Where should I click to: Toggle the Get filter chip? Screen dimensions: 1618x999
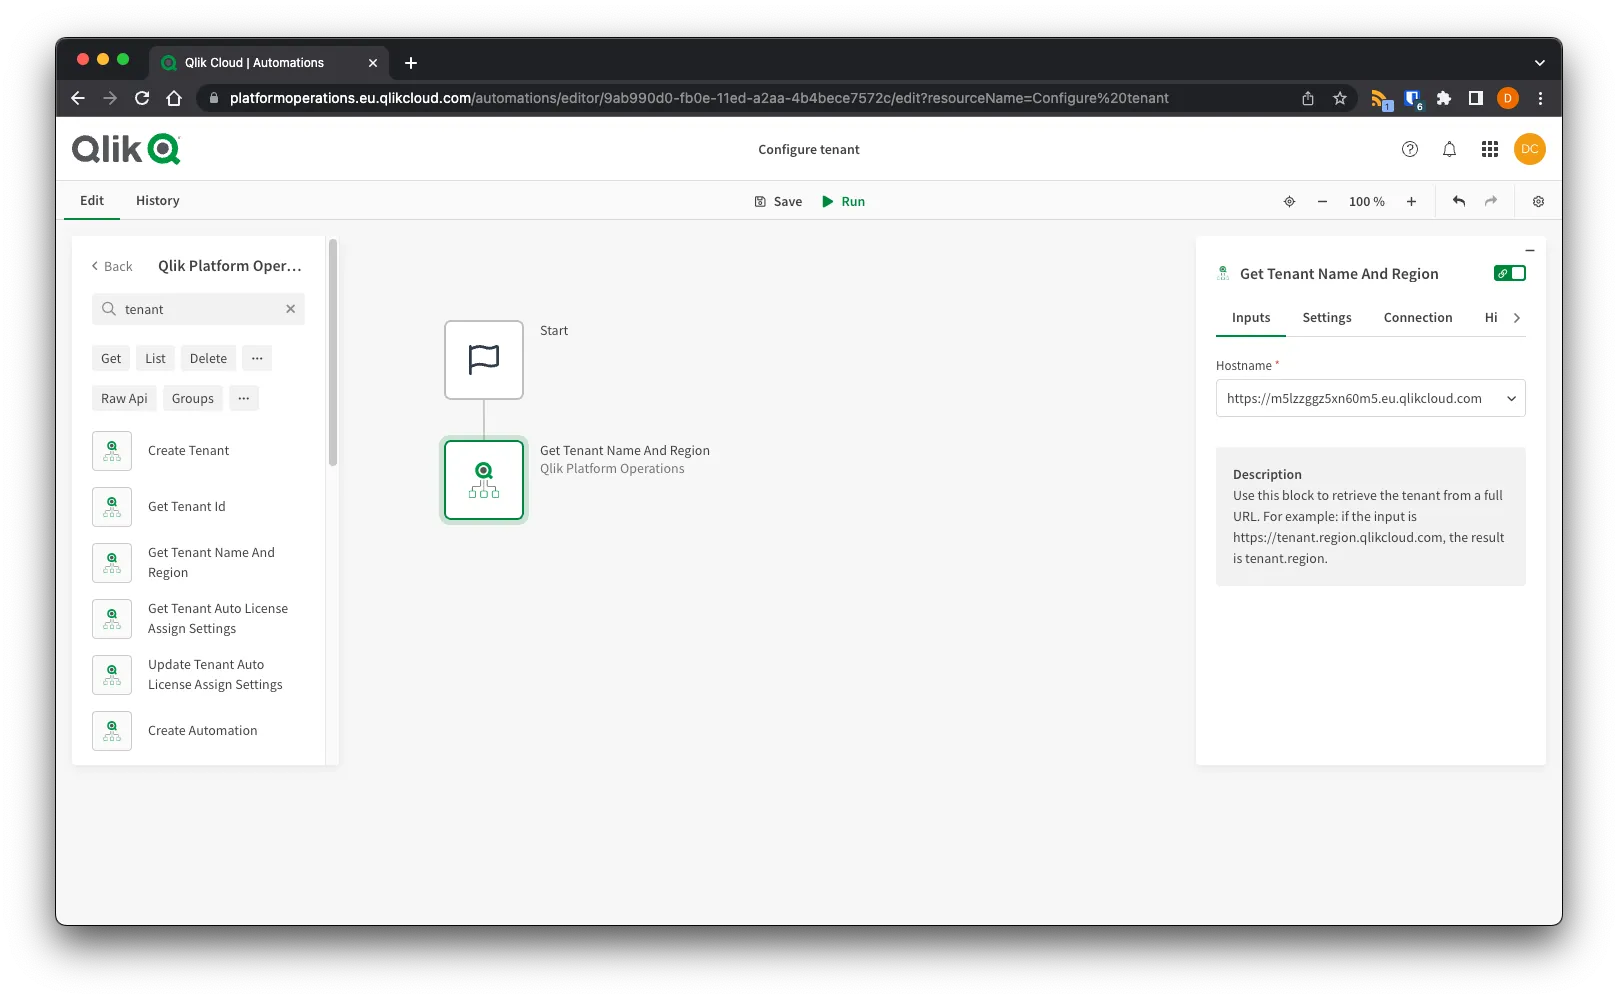pos(110,358)
